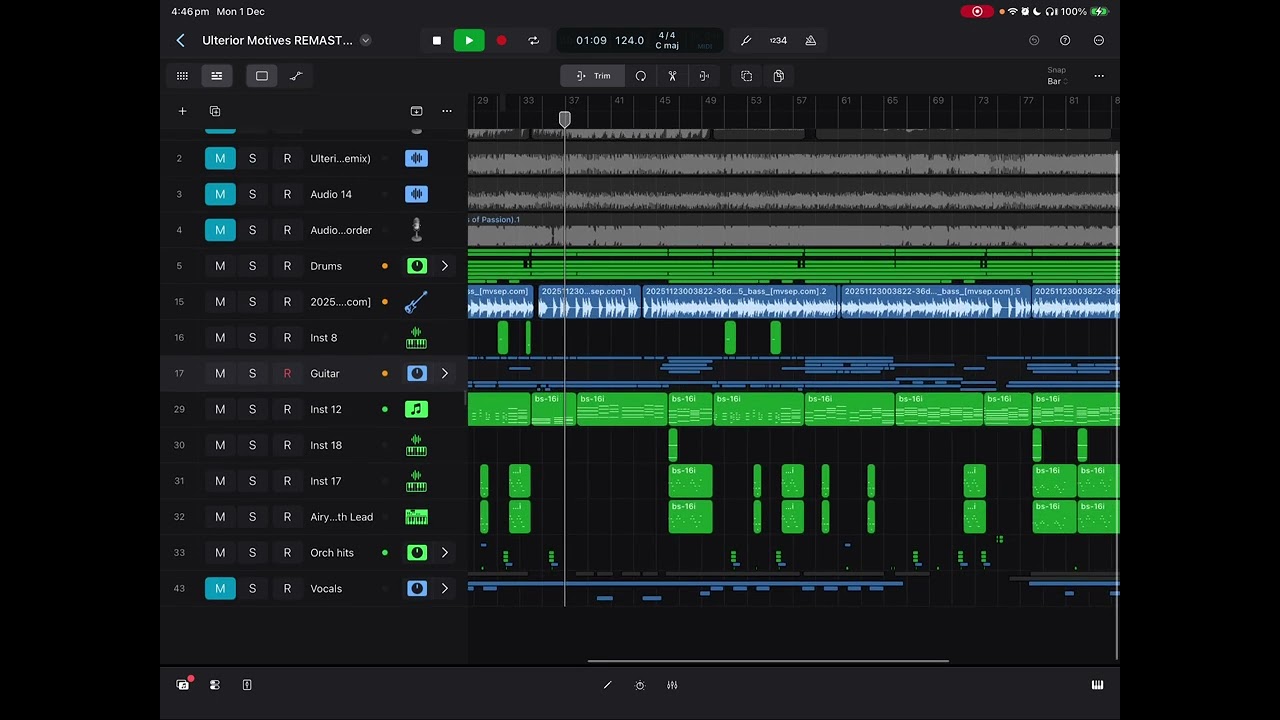Open project title dropdown chevron
The height and width of the screenshot is (720, 1280).
pos(366,40)
